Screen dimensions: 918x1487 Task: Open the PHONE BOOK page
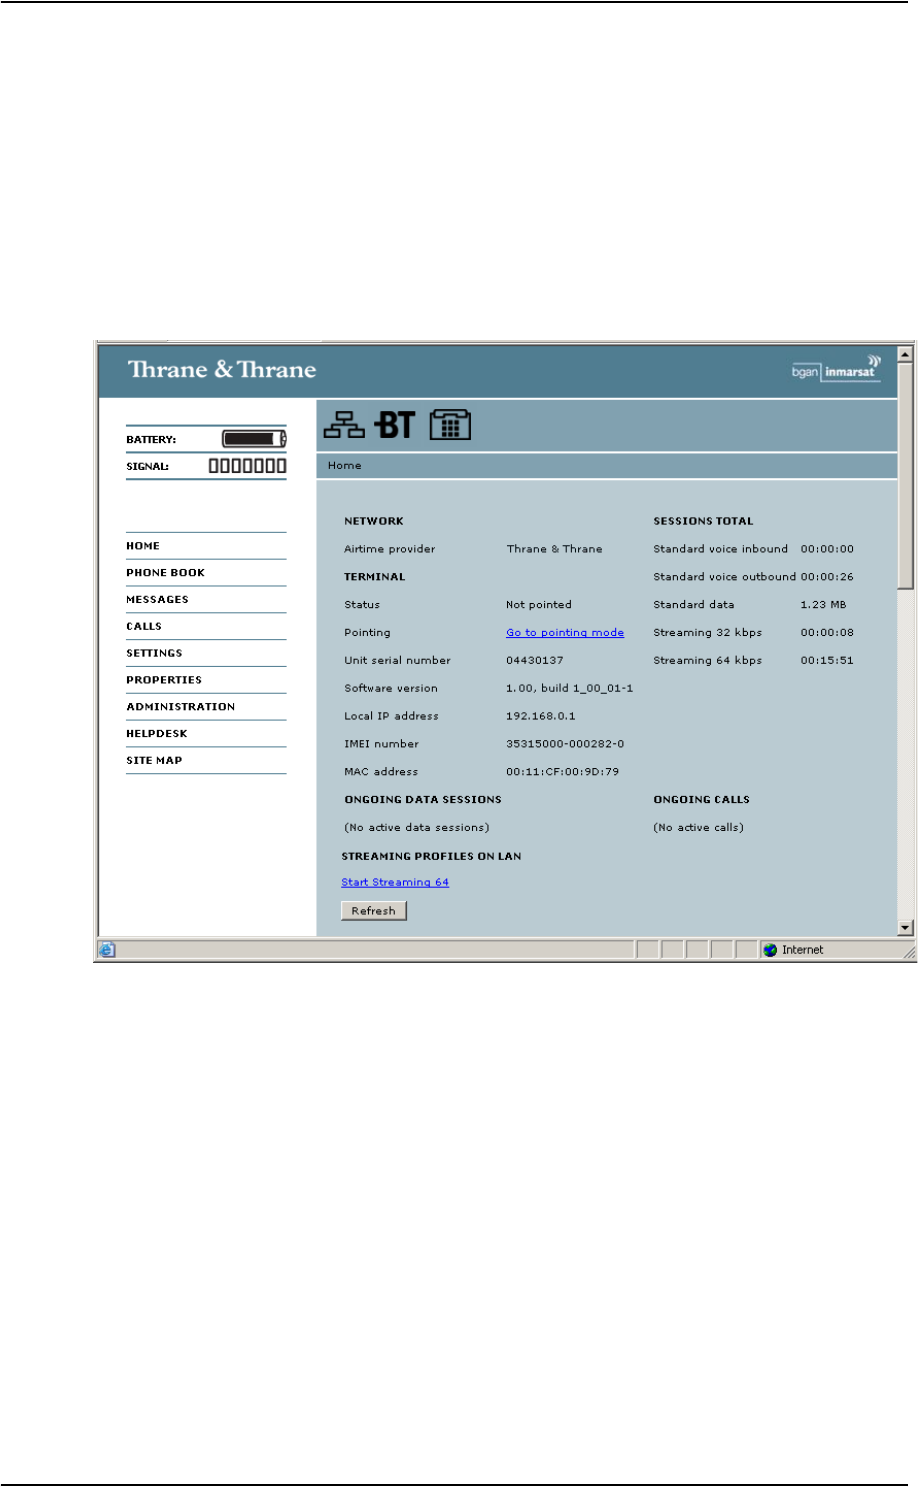click(x=165, y=573)
